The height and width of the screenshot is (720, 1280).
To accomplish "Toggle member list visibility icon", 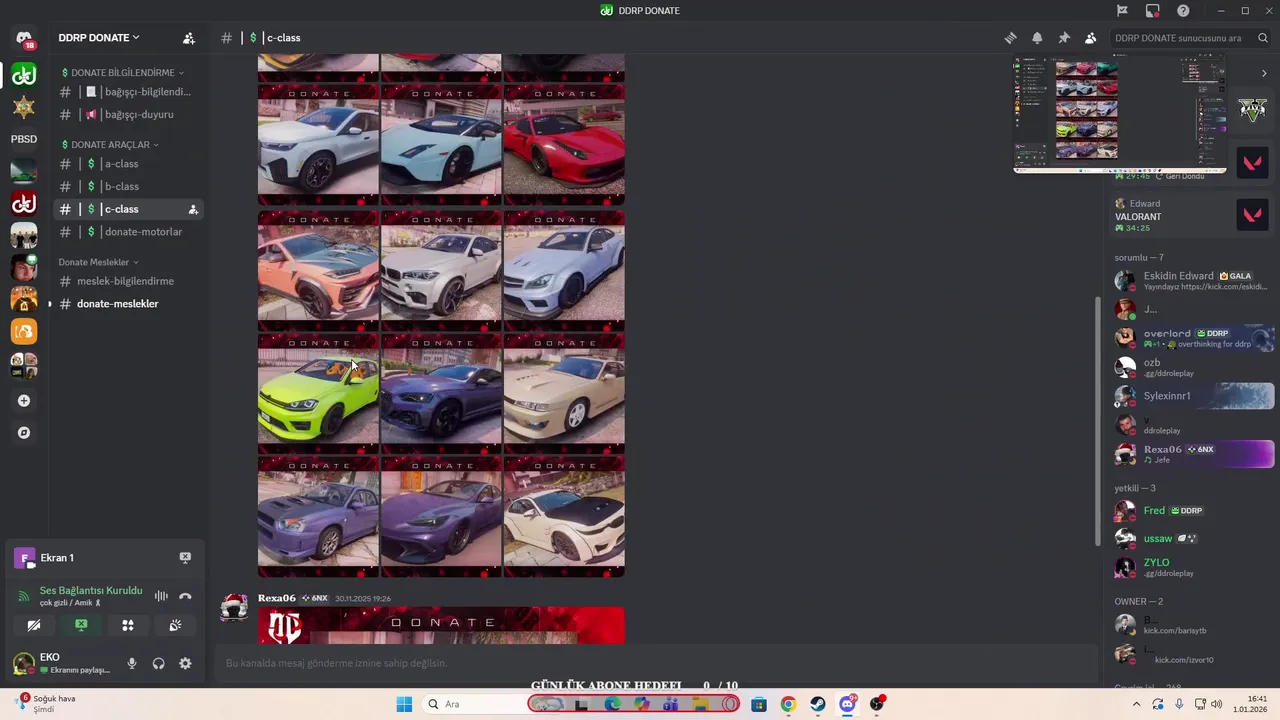I will point(1090,38).
